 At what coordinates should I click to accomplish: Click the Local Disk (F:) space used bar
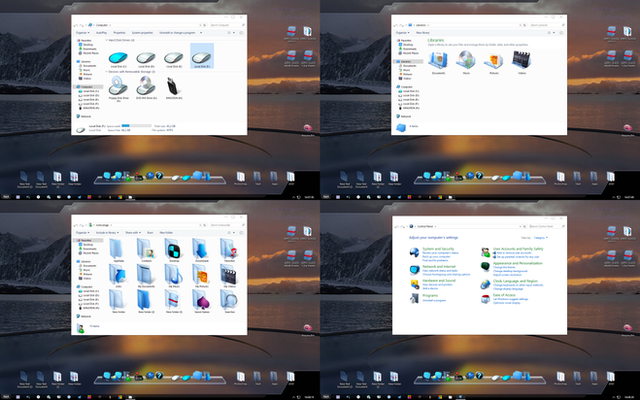136,126
